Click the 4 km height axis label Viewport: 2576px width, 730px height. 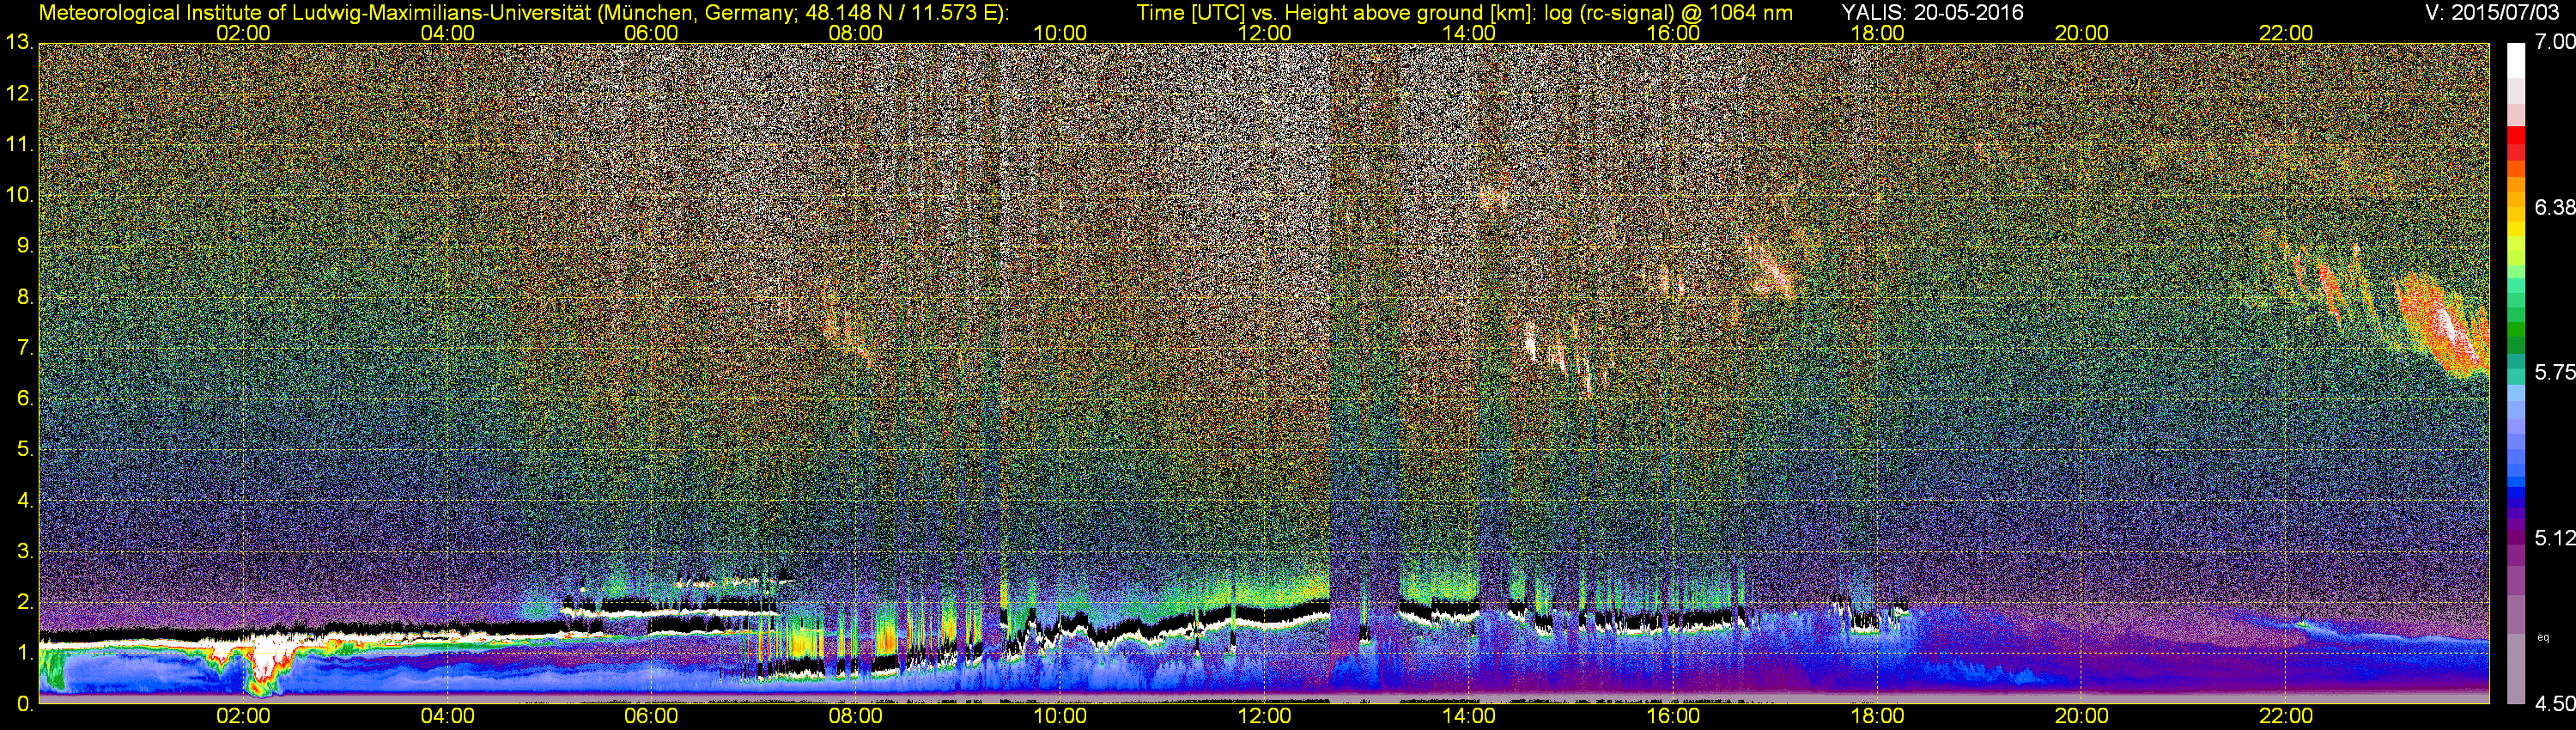coord(25,500)
